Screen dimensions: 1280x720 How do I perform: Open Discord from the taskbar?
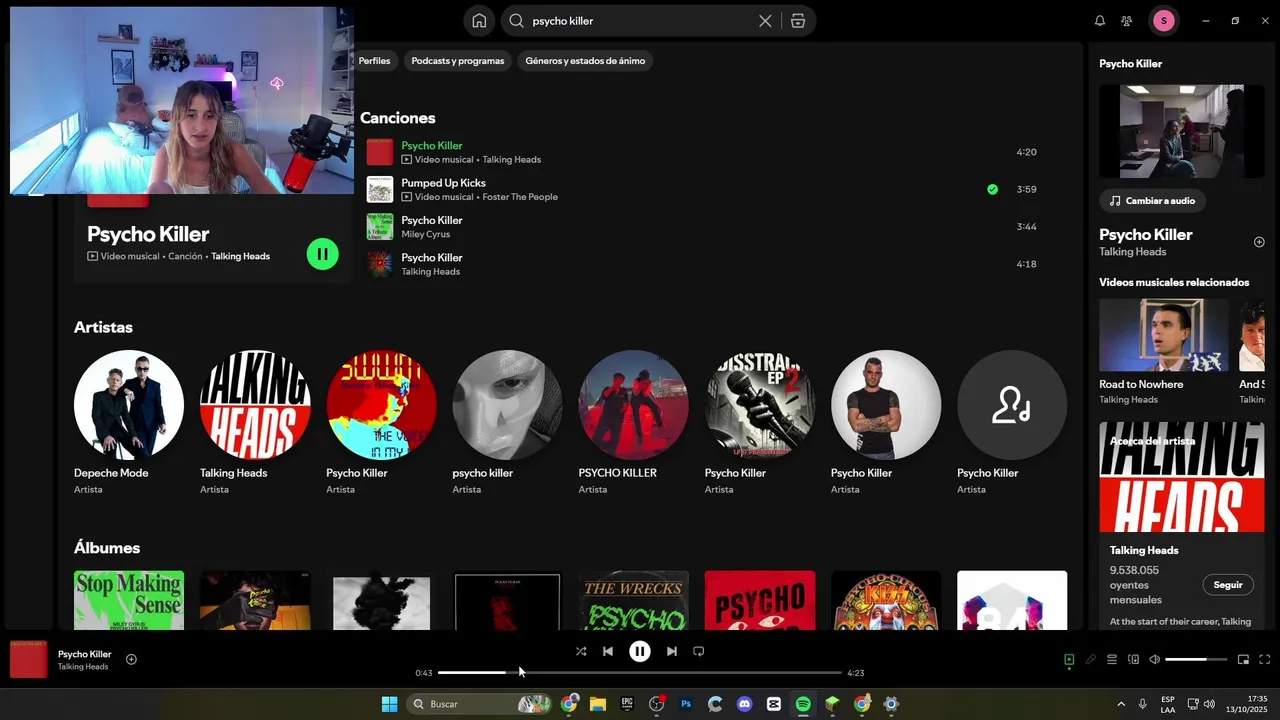pyautogui.click(x=744, y=704)
